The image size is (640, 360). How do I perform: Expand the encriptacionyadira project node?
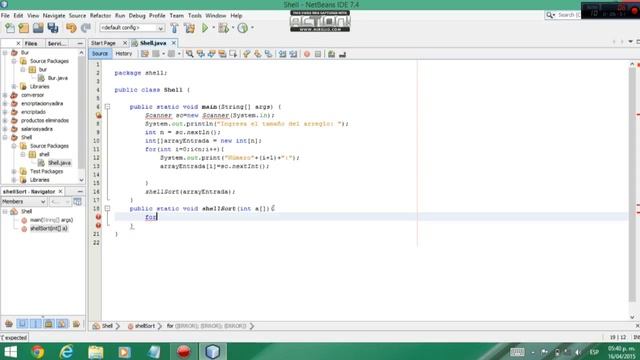coord(5,104)
